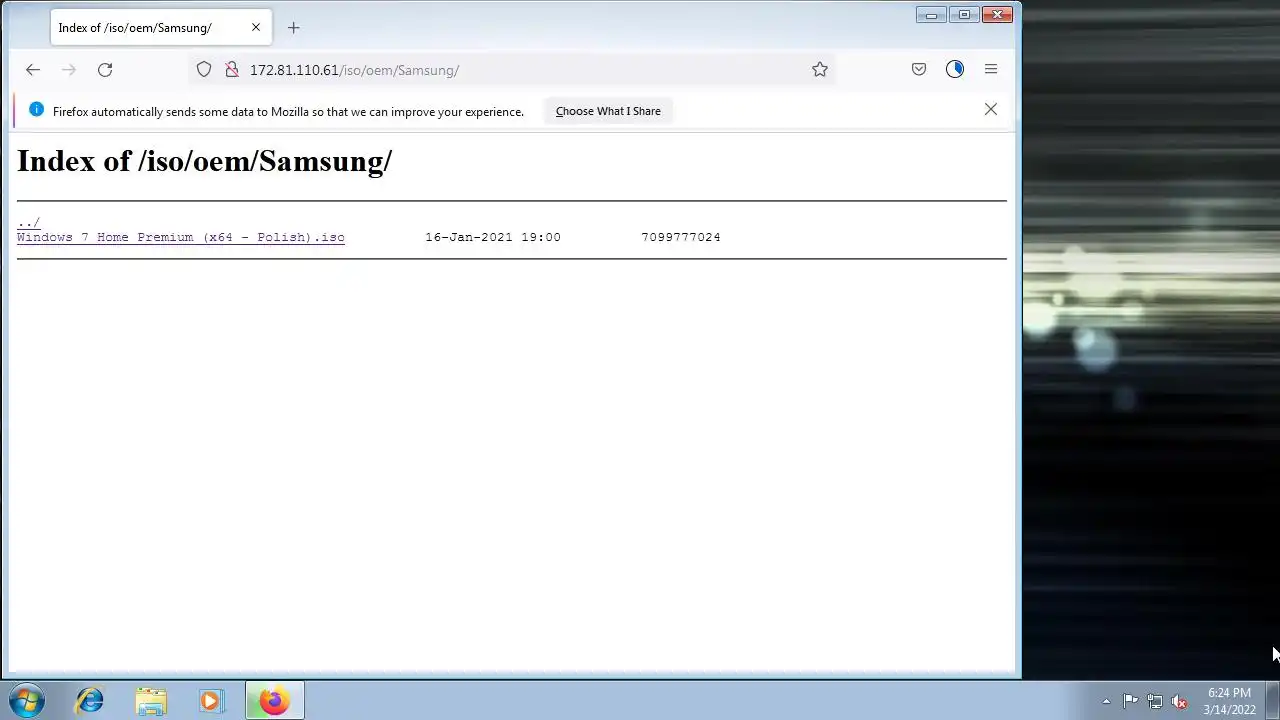Click the muted volume speaker icon

pyautogui.click(x=1179, y=701)
